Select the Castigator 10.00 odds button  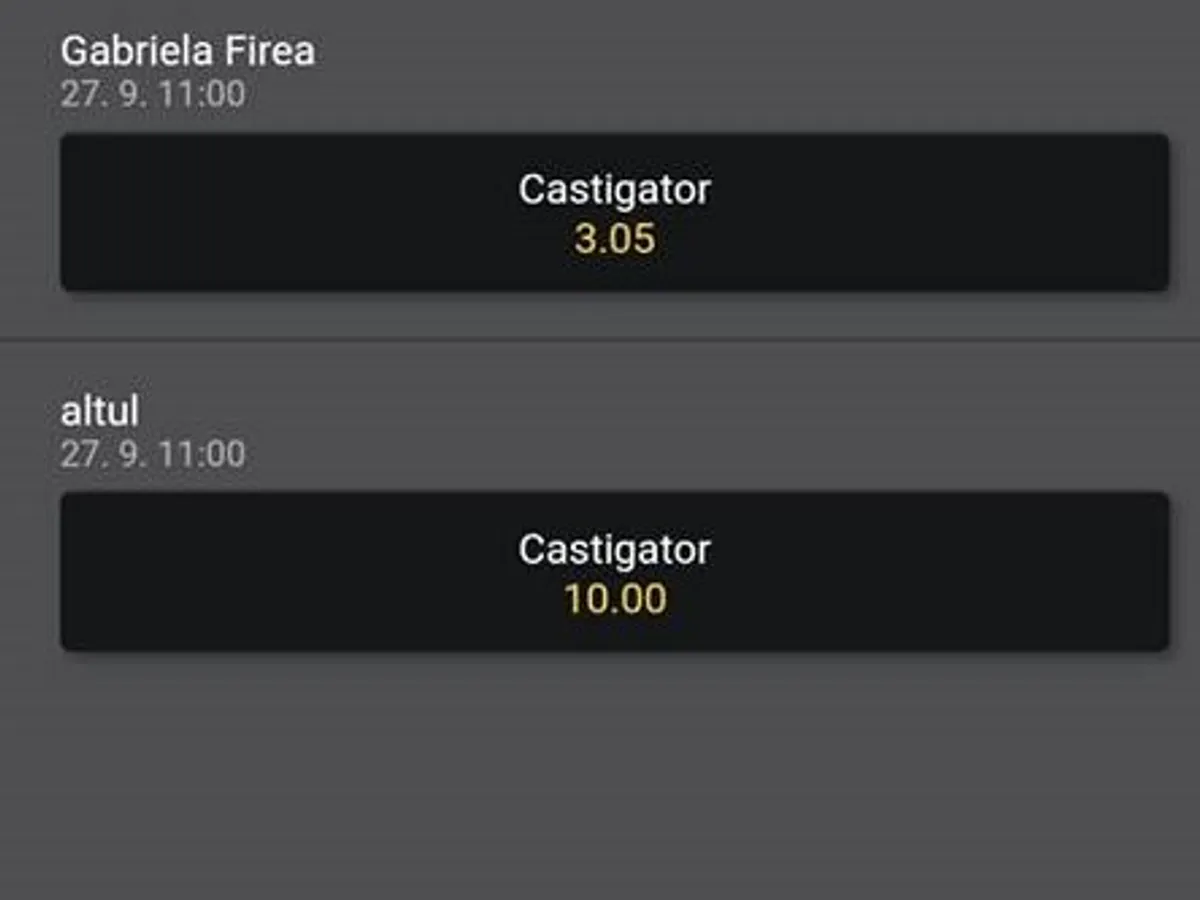(614, 572)
